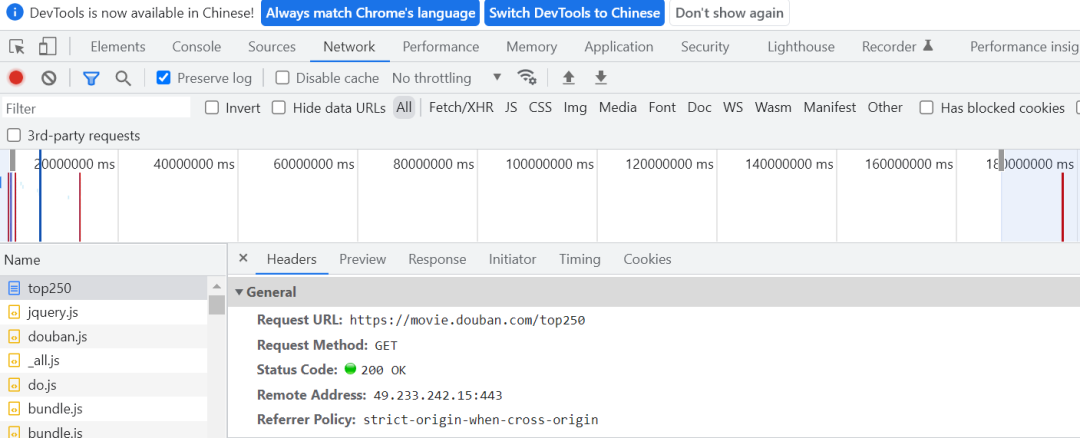The image size is (1080, 438).
Task: Export HAR file download arrow icon
Action: point(601,78)
